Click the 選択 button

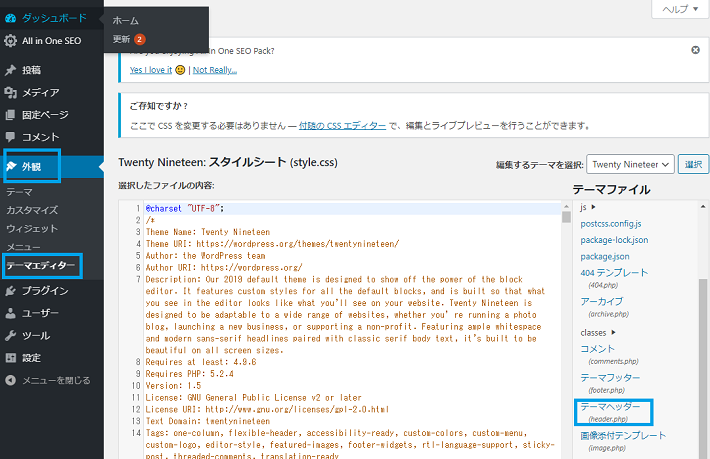(x=693, y=164)
